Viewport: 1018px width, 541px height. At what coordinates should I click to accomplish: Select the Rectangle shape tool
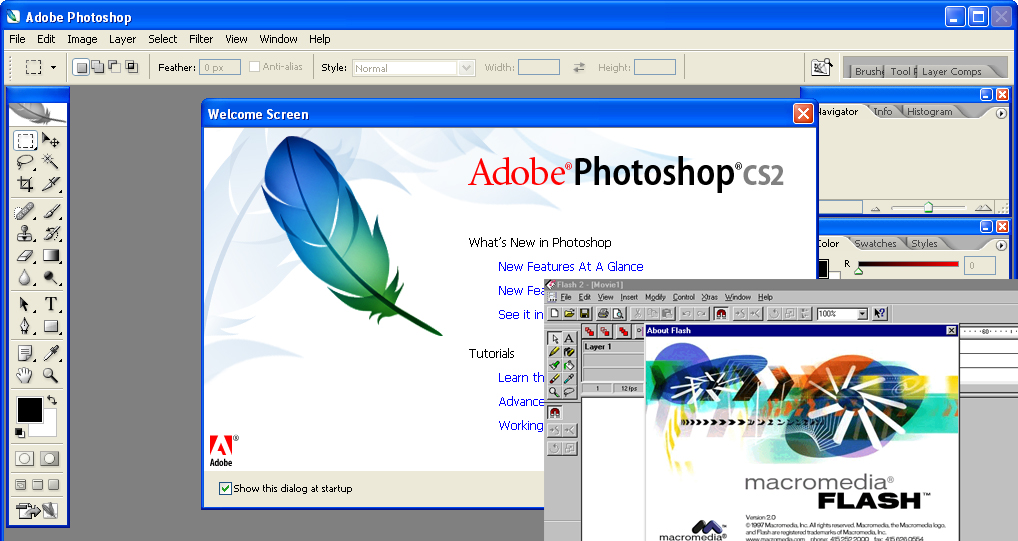pos(51,326)
